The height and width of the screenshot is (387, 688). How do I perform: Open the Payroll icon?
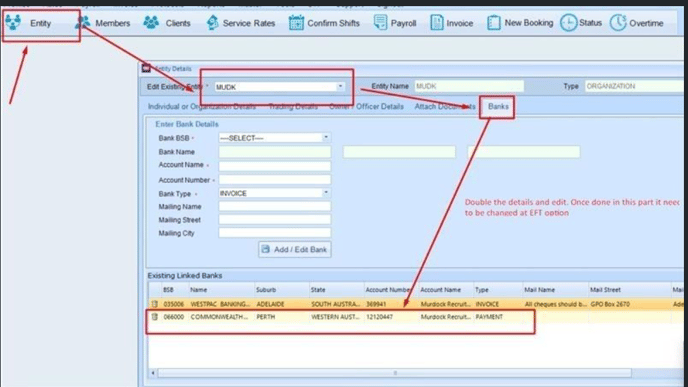tap(380, 22)
